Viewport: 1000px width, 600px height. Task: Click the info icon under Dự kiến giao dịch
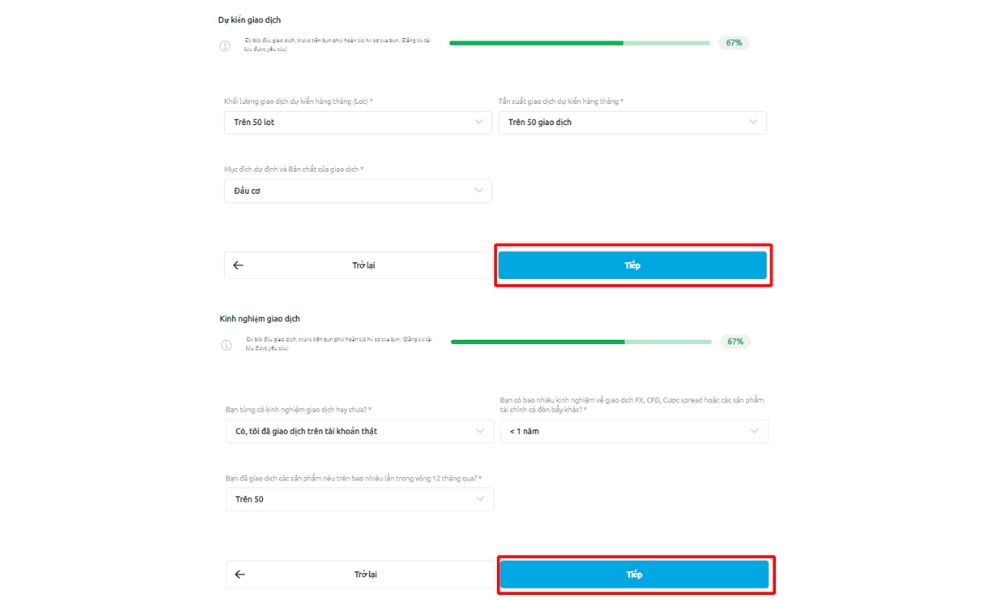click(x=225, y=45)
